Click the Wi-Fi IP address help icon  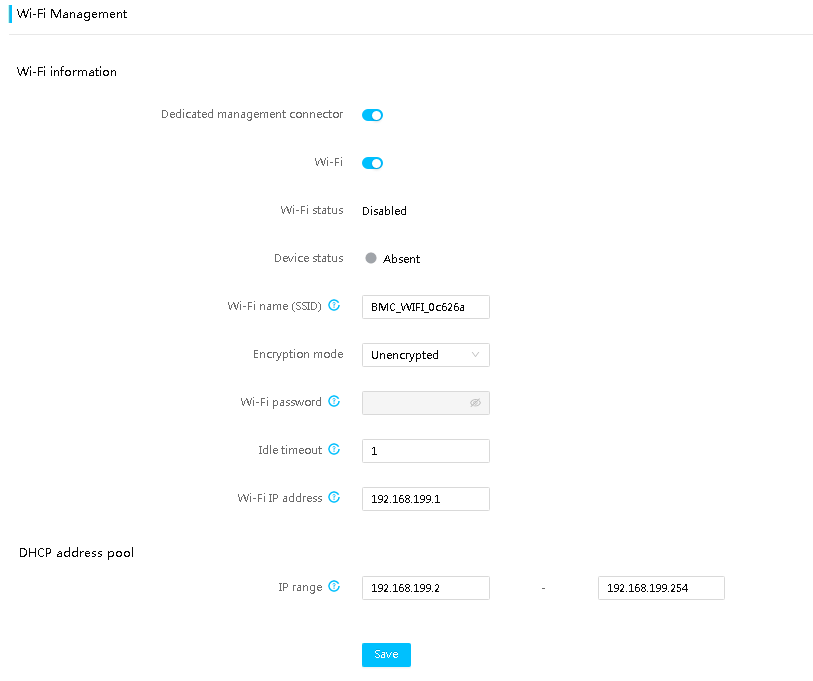click(x=334, y=497)
